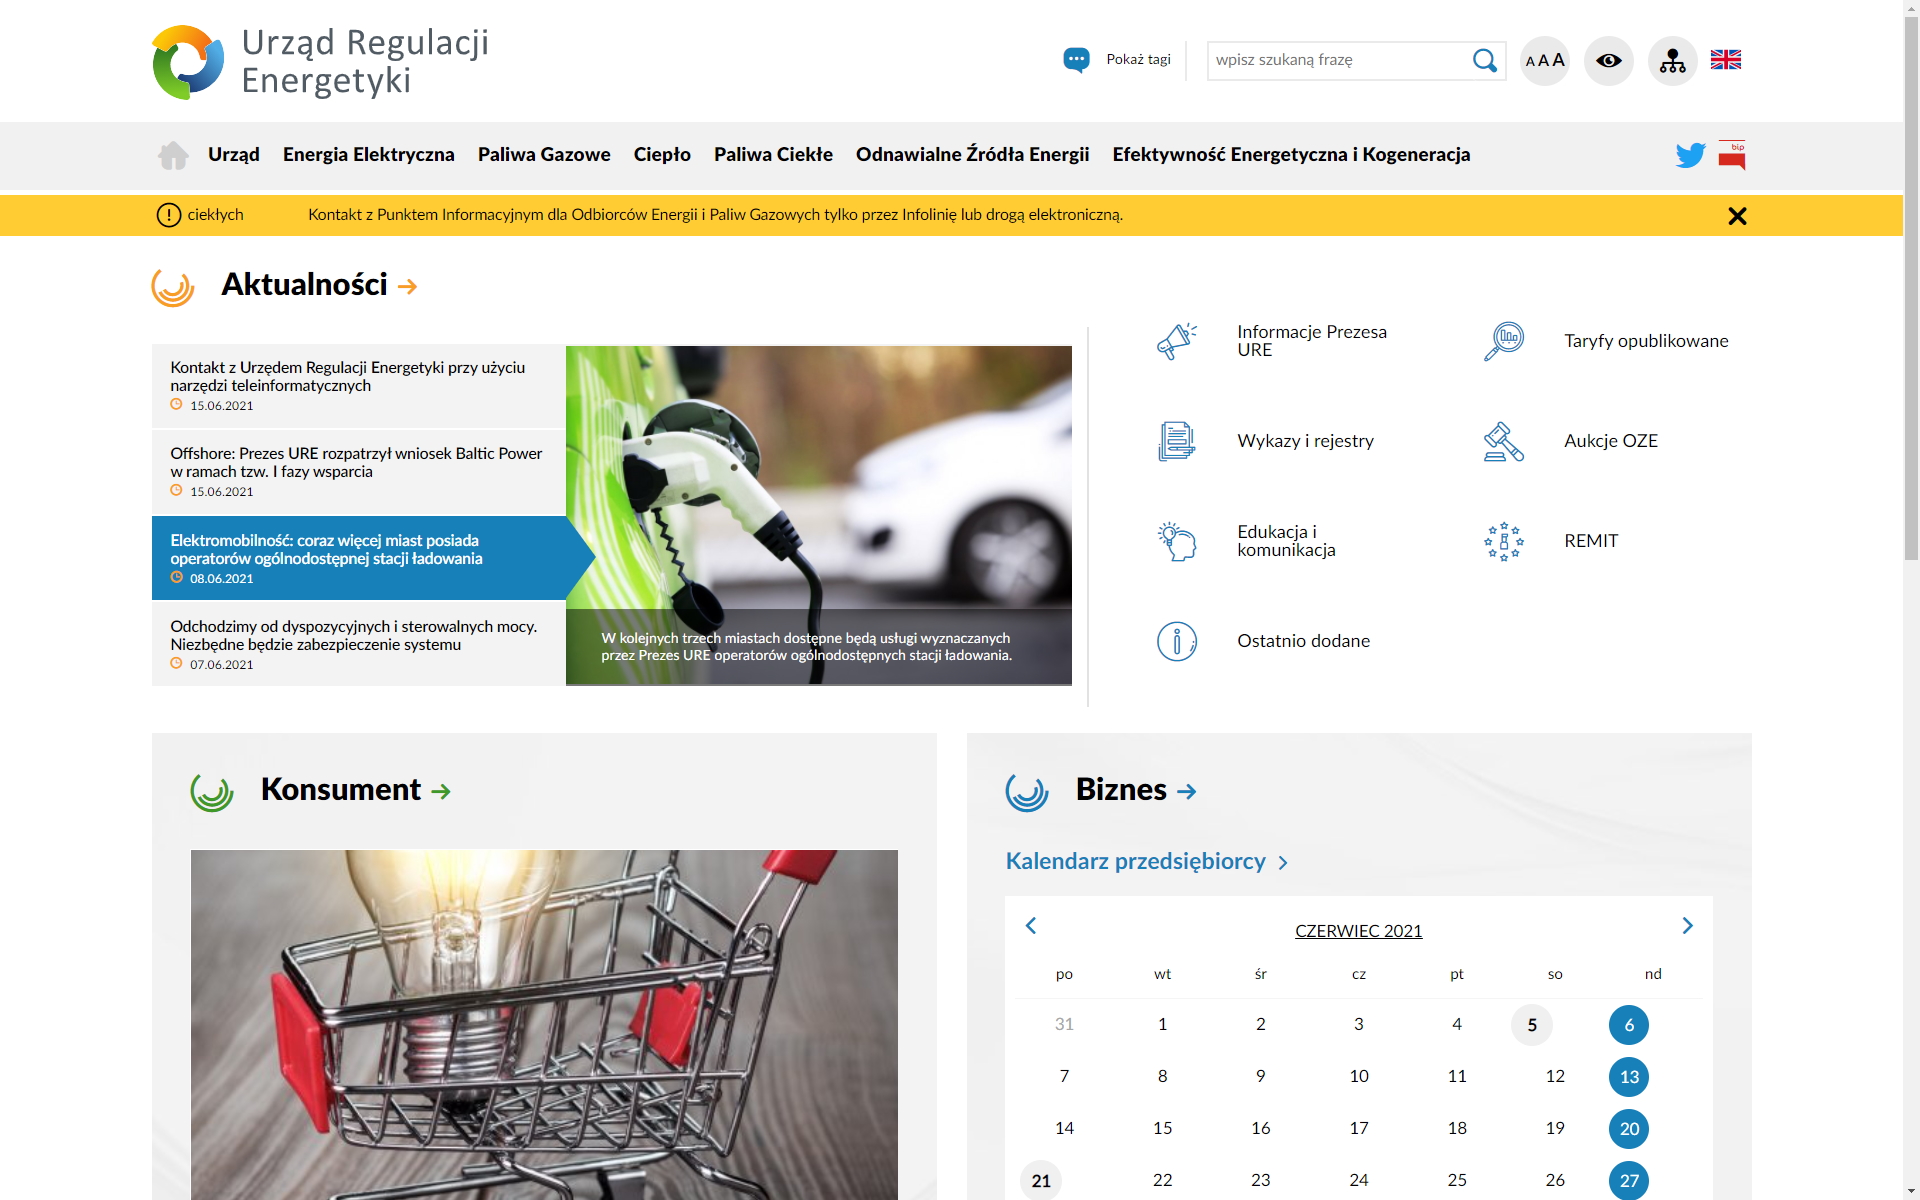
Task: Go to next month in calendar
Action: [x=1687, y=926]
